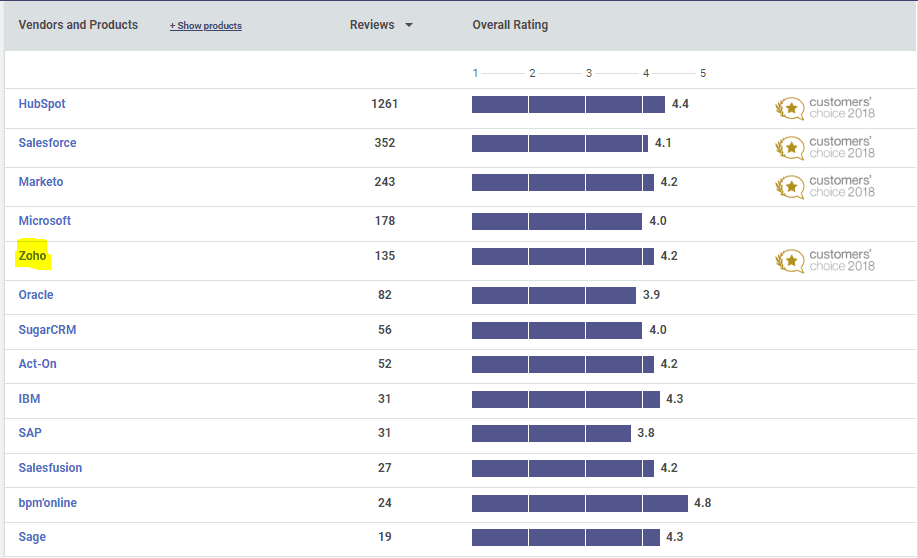918x558 pixels.
Task: Click Oracle's 3.9 rating bar
Action: [554, 295]
